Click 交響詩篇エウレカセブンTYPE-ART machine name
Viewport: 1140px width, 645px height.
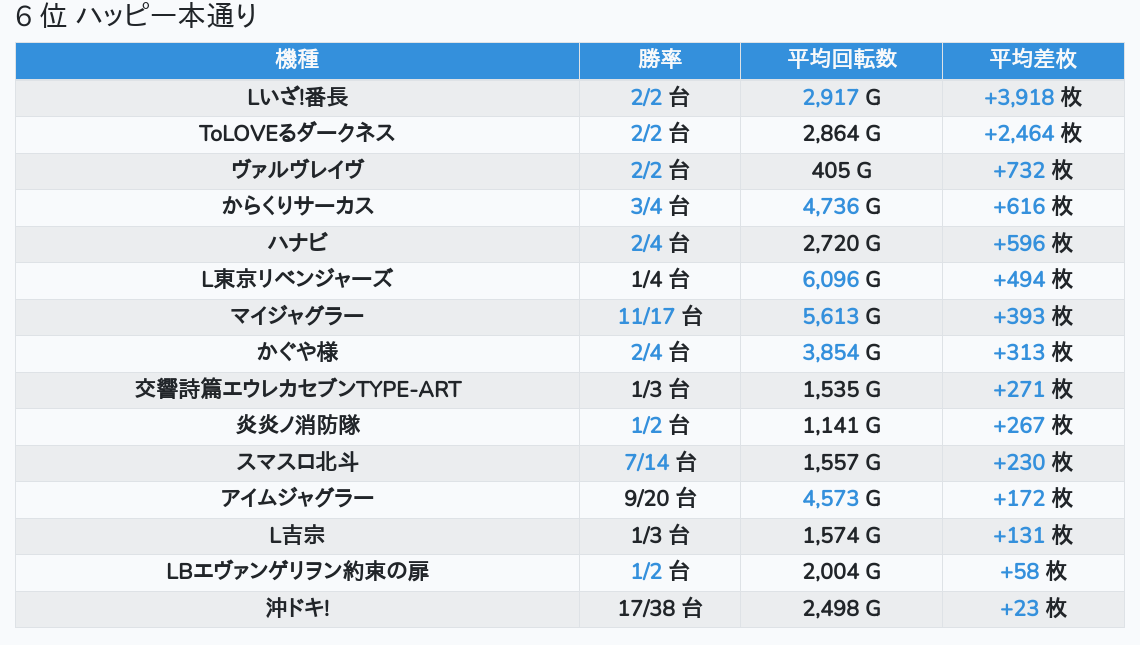click(x=297, y=390)
